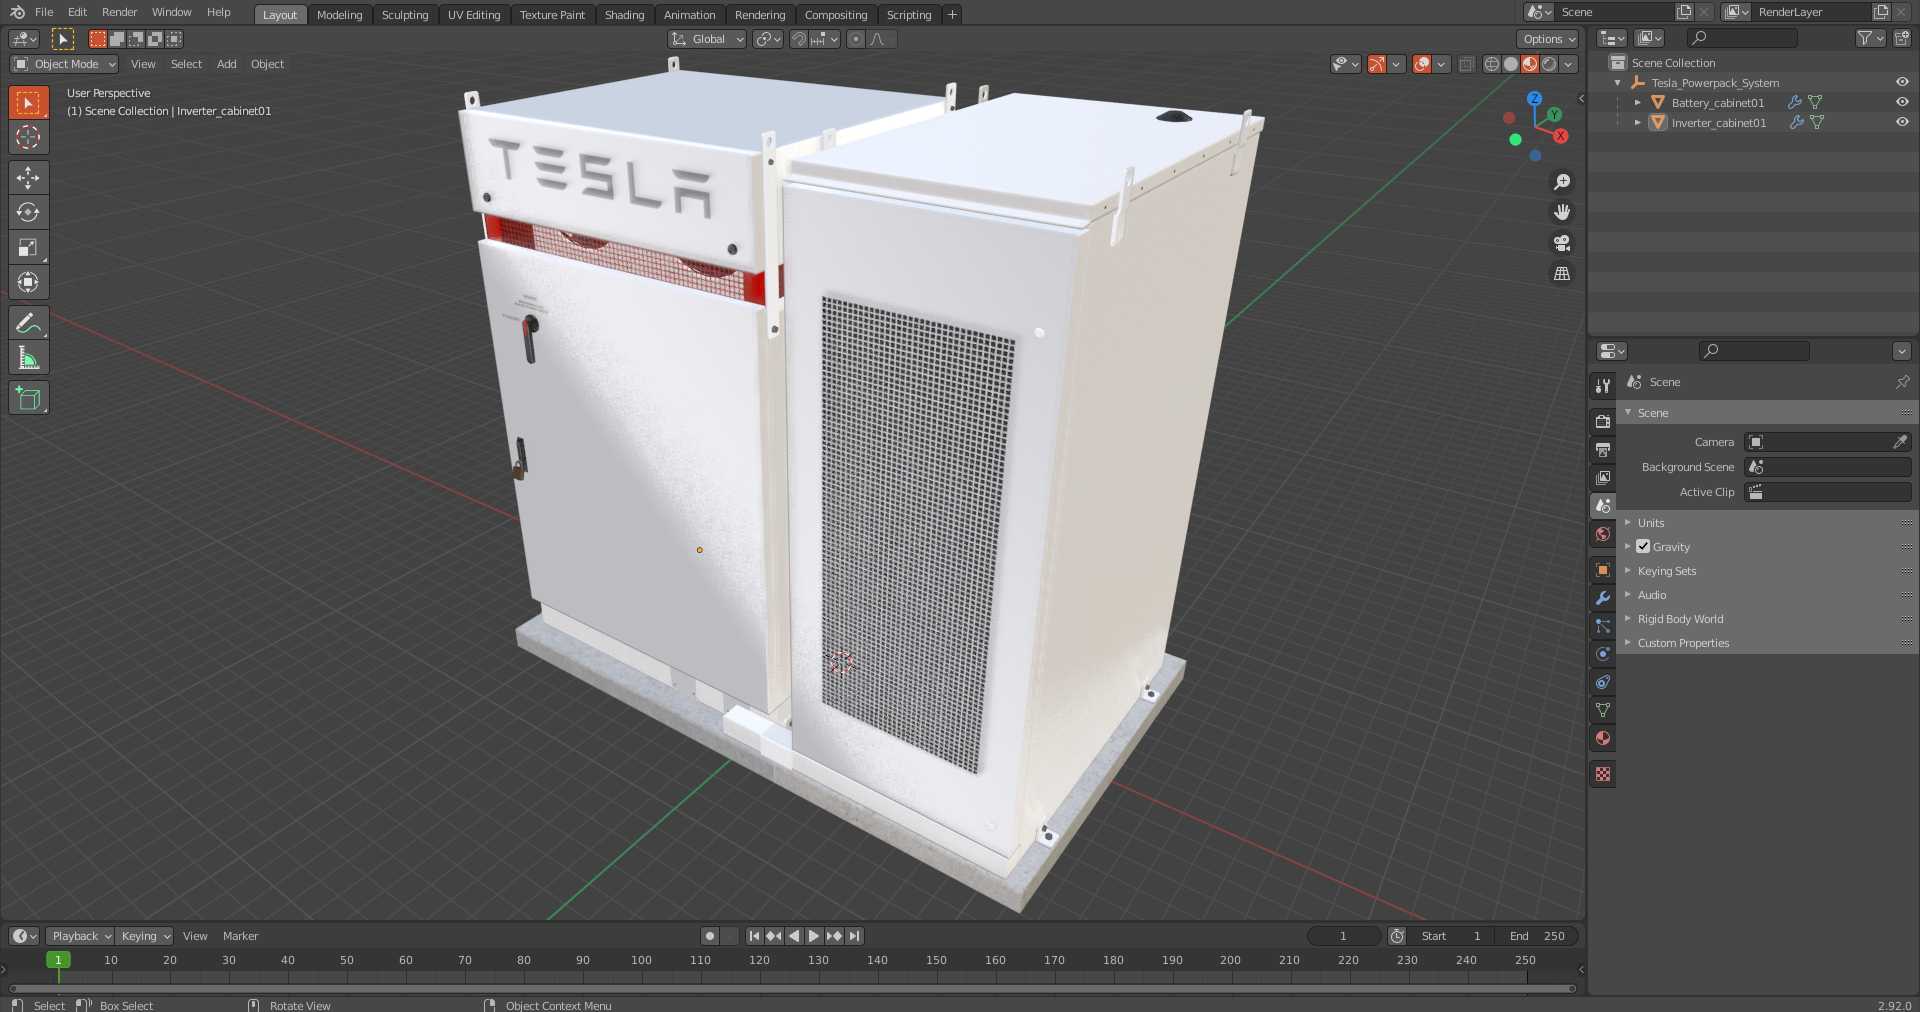Screen dimensions: 1920x1012
Task: Switch to solid viewport shading
Action: [x=1510, y=64]
